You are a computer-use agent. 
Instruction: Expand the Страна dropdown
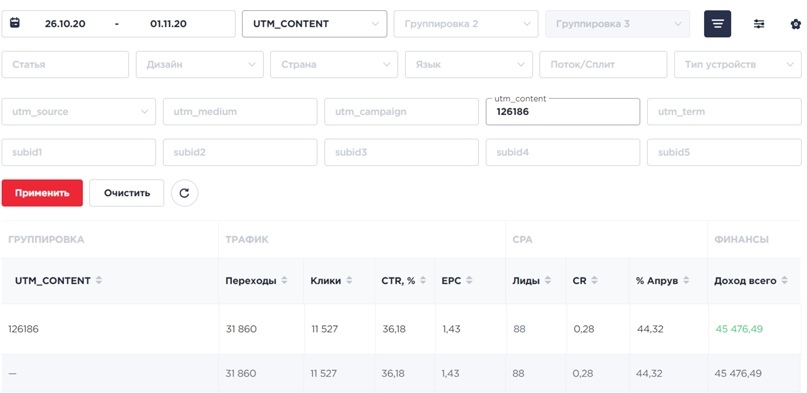click(334, 64)
